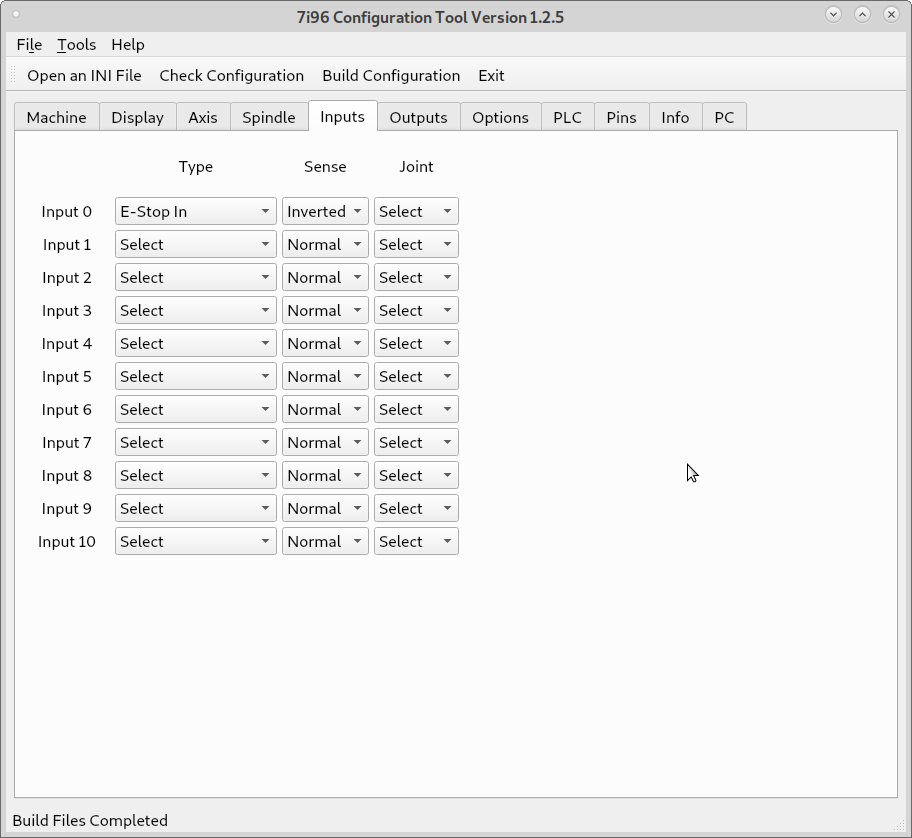912x838 pixels.
Task: Open Input 0 Type dropdown showing E-Stop In
Action: [195, 211]
